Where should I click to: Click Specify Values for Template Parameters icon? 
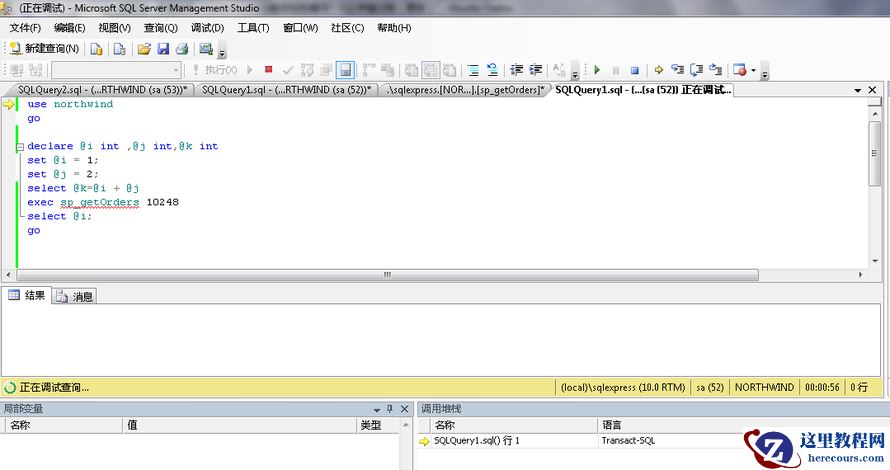click(x=559, y=70)
